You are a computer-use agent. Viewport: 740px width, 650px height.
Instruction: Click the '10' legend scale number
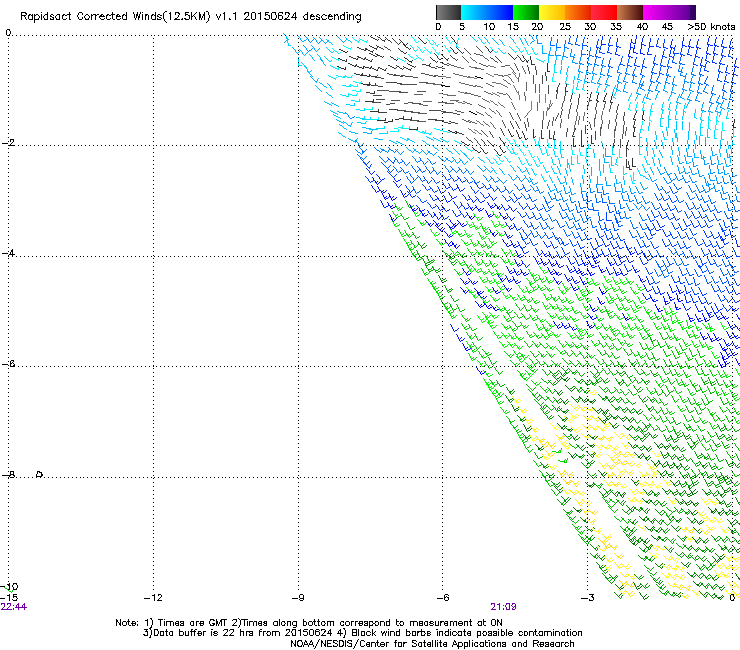click(489, 27)
